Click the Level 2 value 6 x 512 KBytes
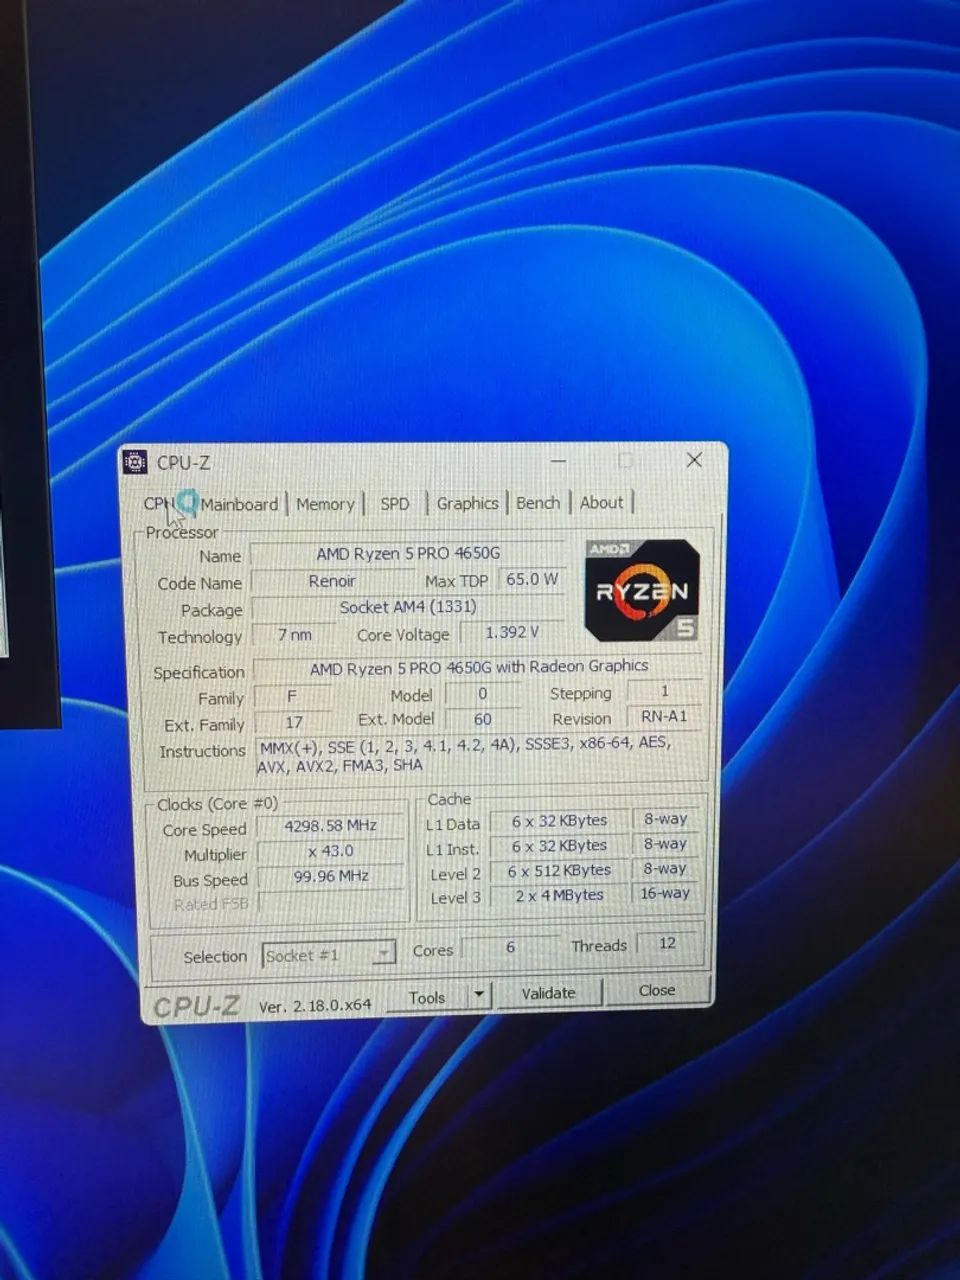The width and height of the screenshot is (960, 1280). click(559, 871)
